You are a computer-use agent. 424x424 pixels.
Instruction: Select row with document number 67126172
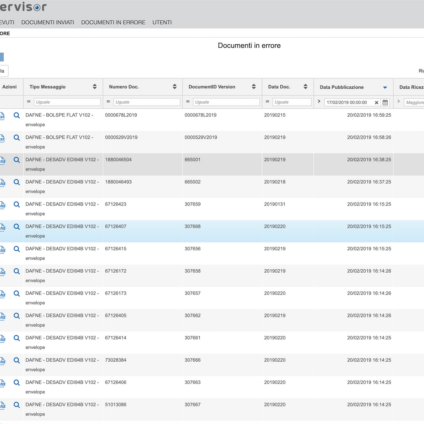212,276
